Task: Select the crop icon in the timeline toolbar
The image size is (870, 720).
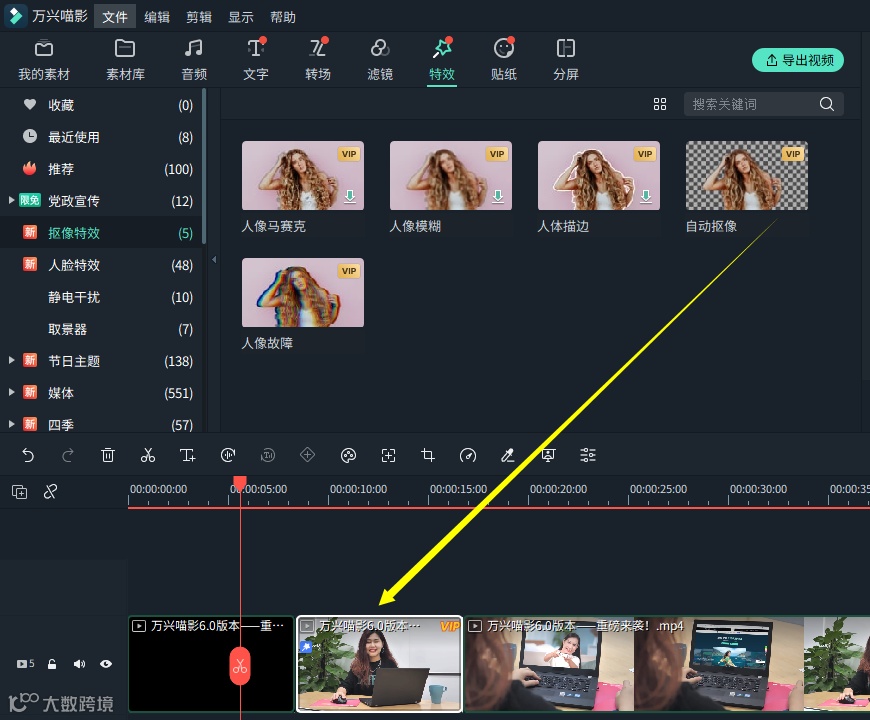Action: coord(427,455)
